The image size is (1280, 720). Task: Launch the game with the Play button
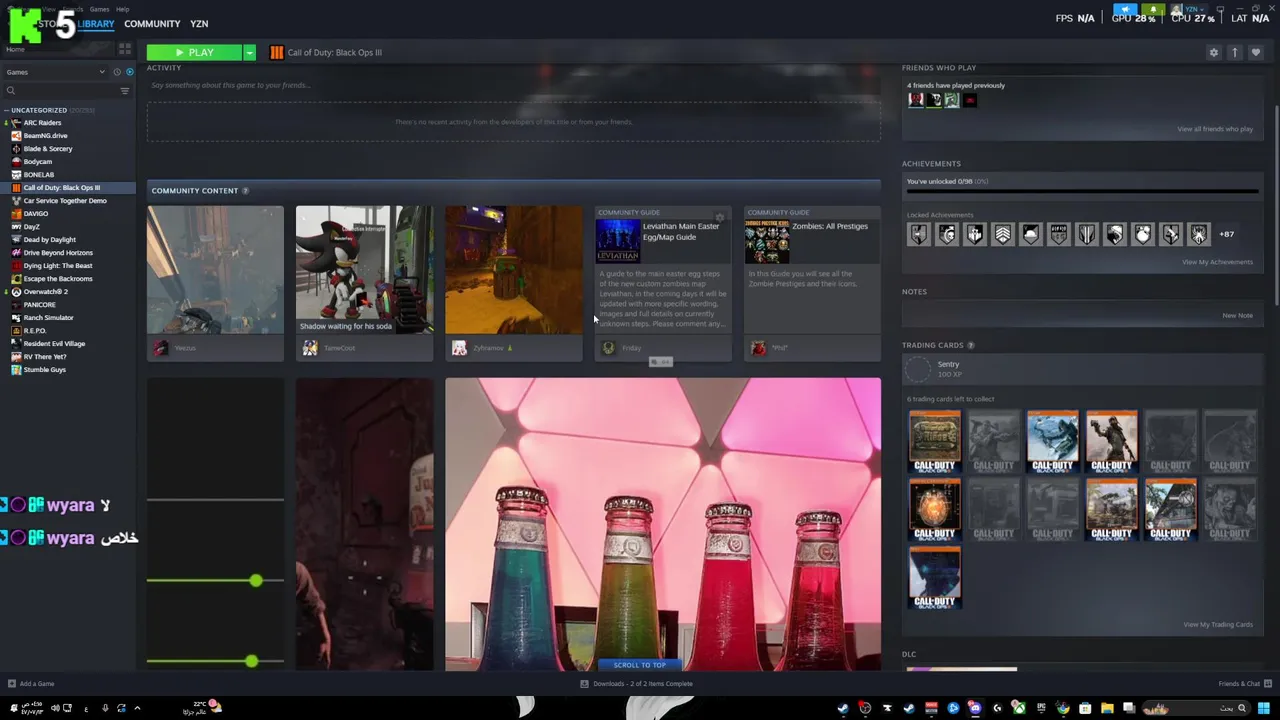194,52
